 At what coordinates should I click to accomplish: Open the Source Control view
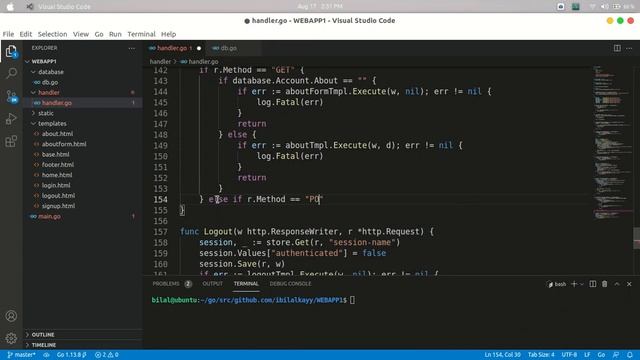[x=11, y=96]
